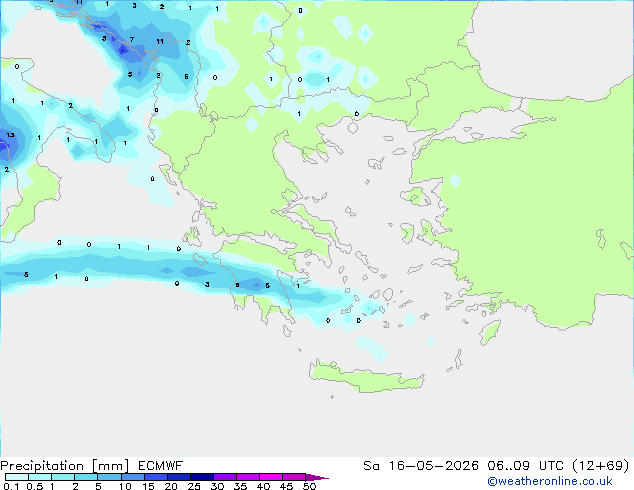The height and width of the screenshot is (490, 634).
Task: Click the legend arrow tip beyond 50 mm
Action: (317, 477)
